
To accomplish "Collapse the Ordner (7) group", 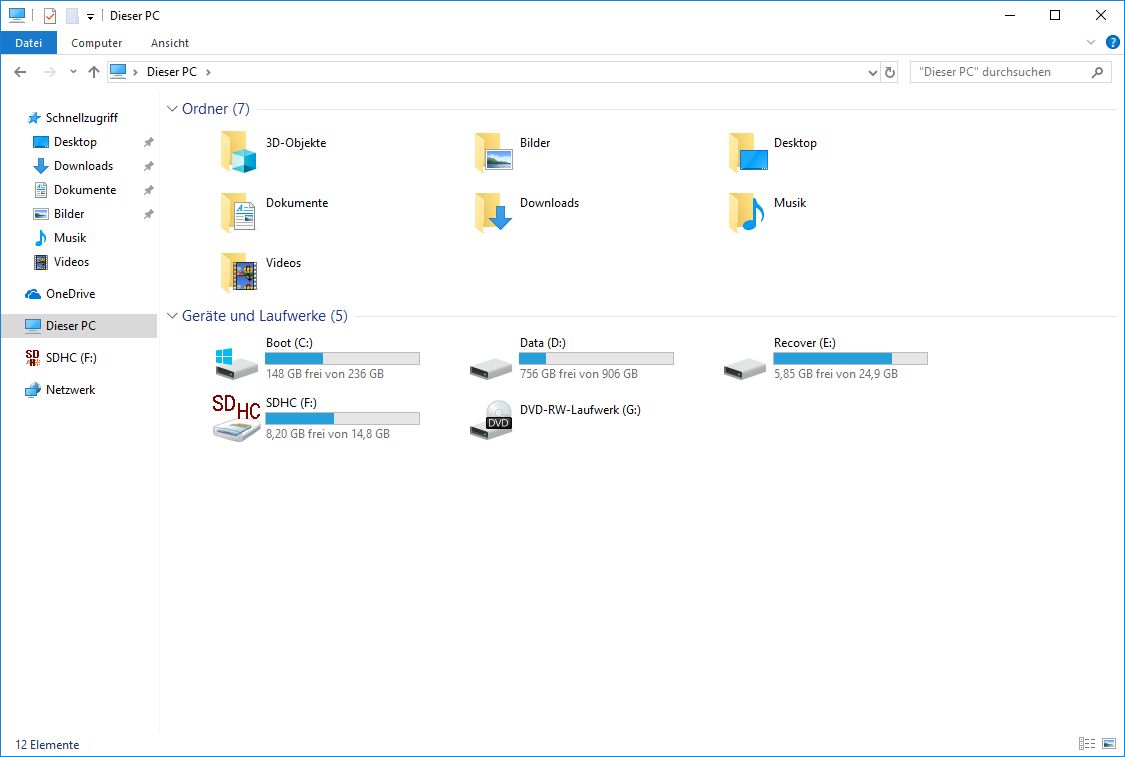I will (x=172, y=109).
